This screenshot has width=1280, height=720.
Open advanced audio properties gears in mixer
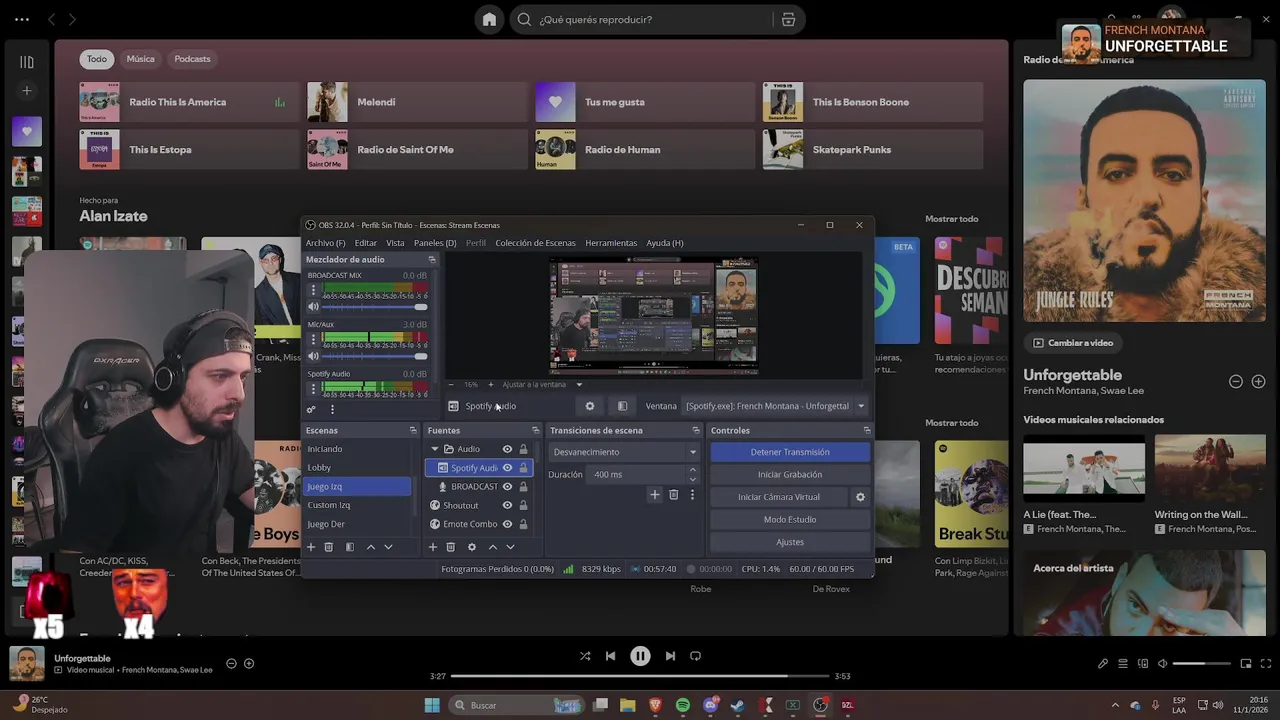pos(311,409)
